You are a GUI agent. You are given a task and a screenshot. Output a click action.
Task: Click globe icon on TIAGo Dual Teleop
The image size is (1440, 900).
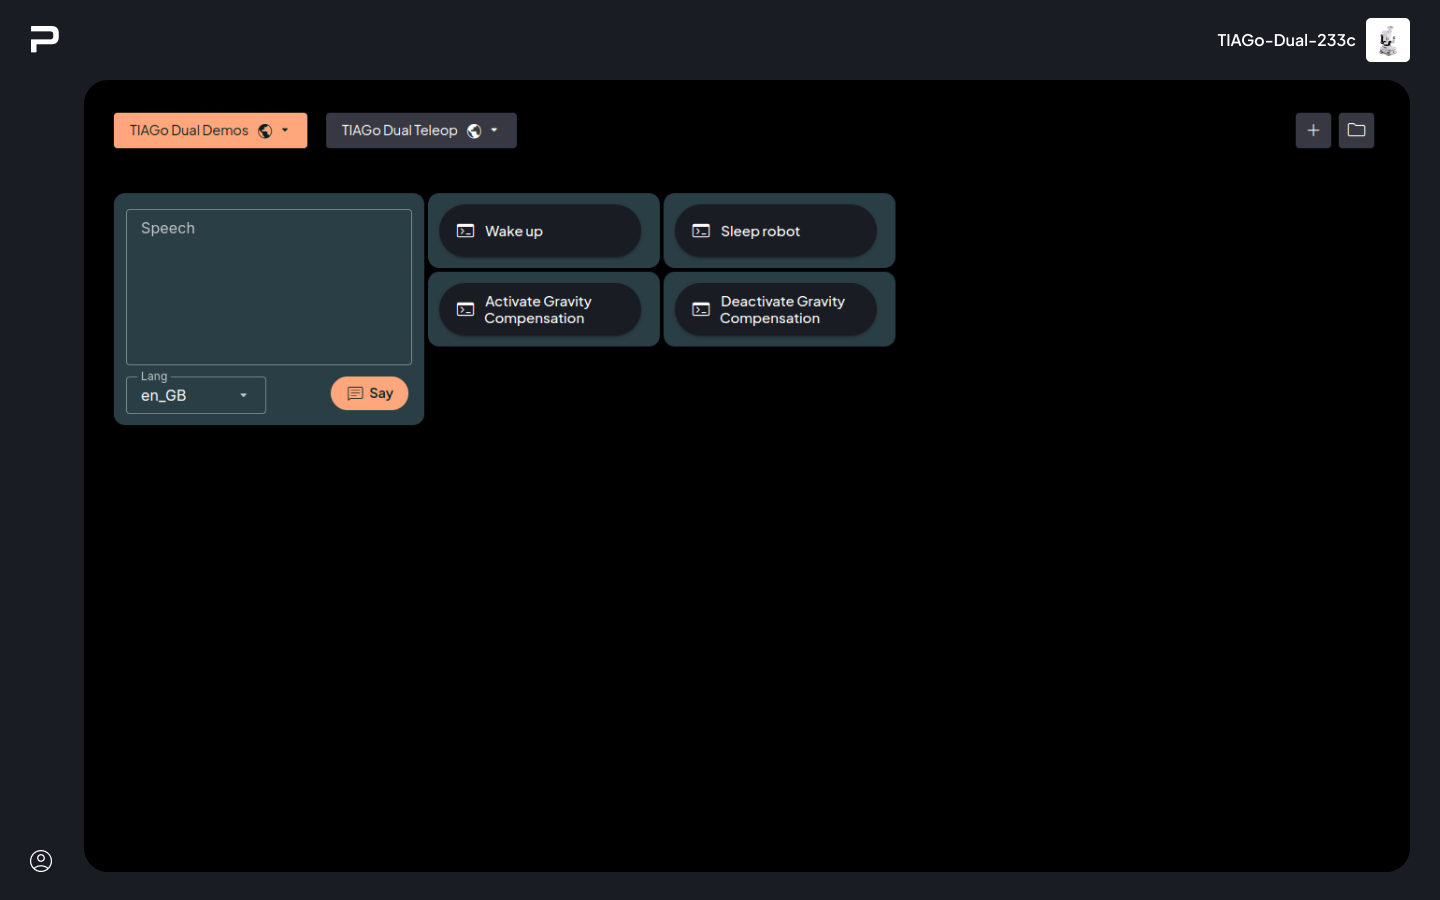pyautogui.click(x=474, y=131)
